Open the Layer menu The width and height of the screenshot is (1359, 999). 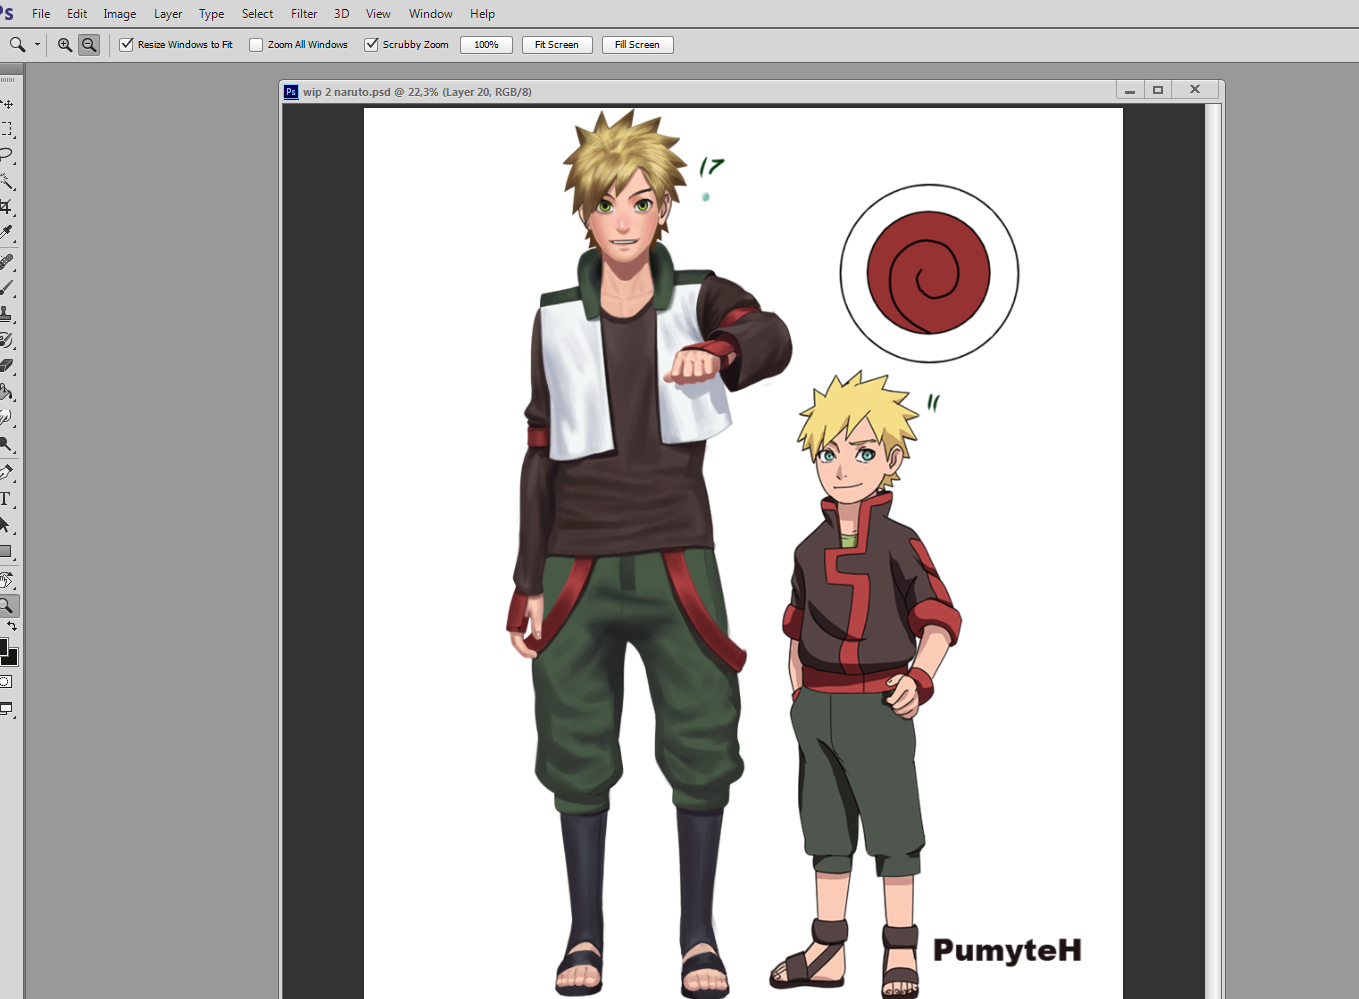click(x=168, y=14)
